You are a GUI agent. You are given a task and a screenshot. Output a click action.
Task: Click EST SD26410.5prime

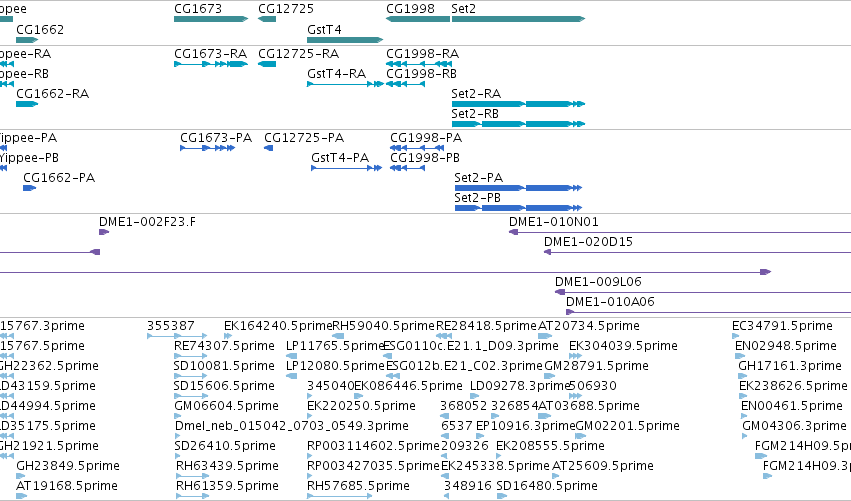pos(225,447)
